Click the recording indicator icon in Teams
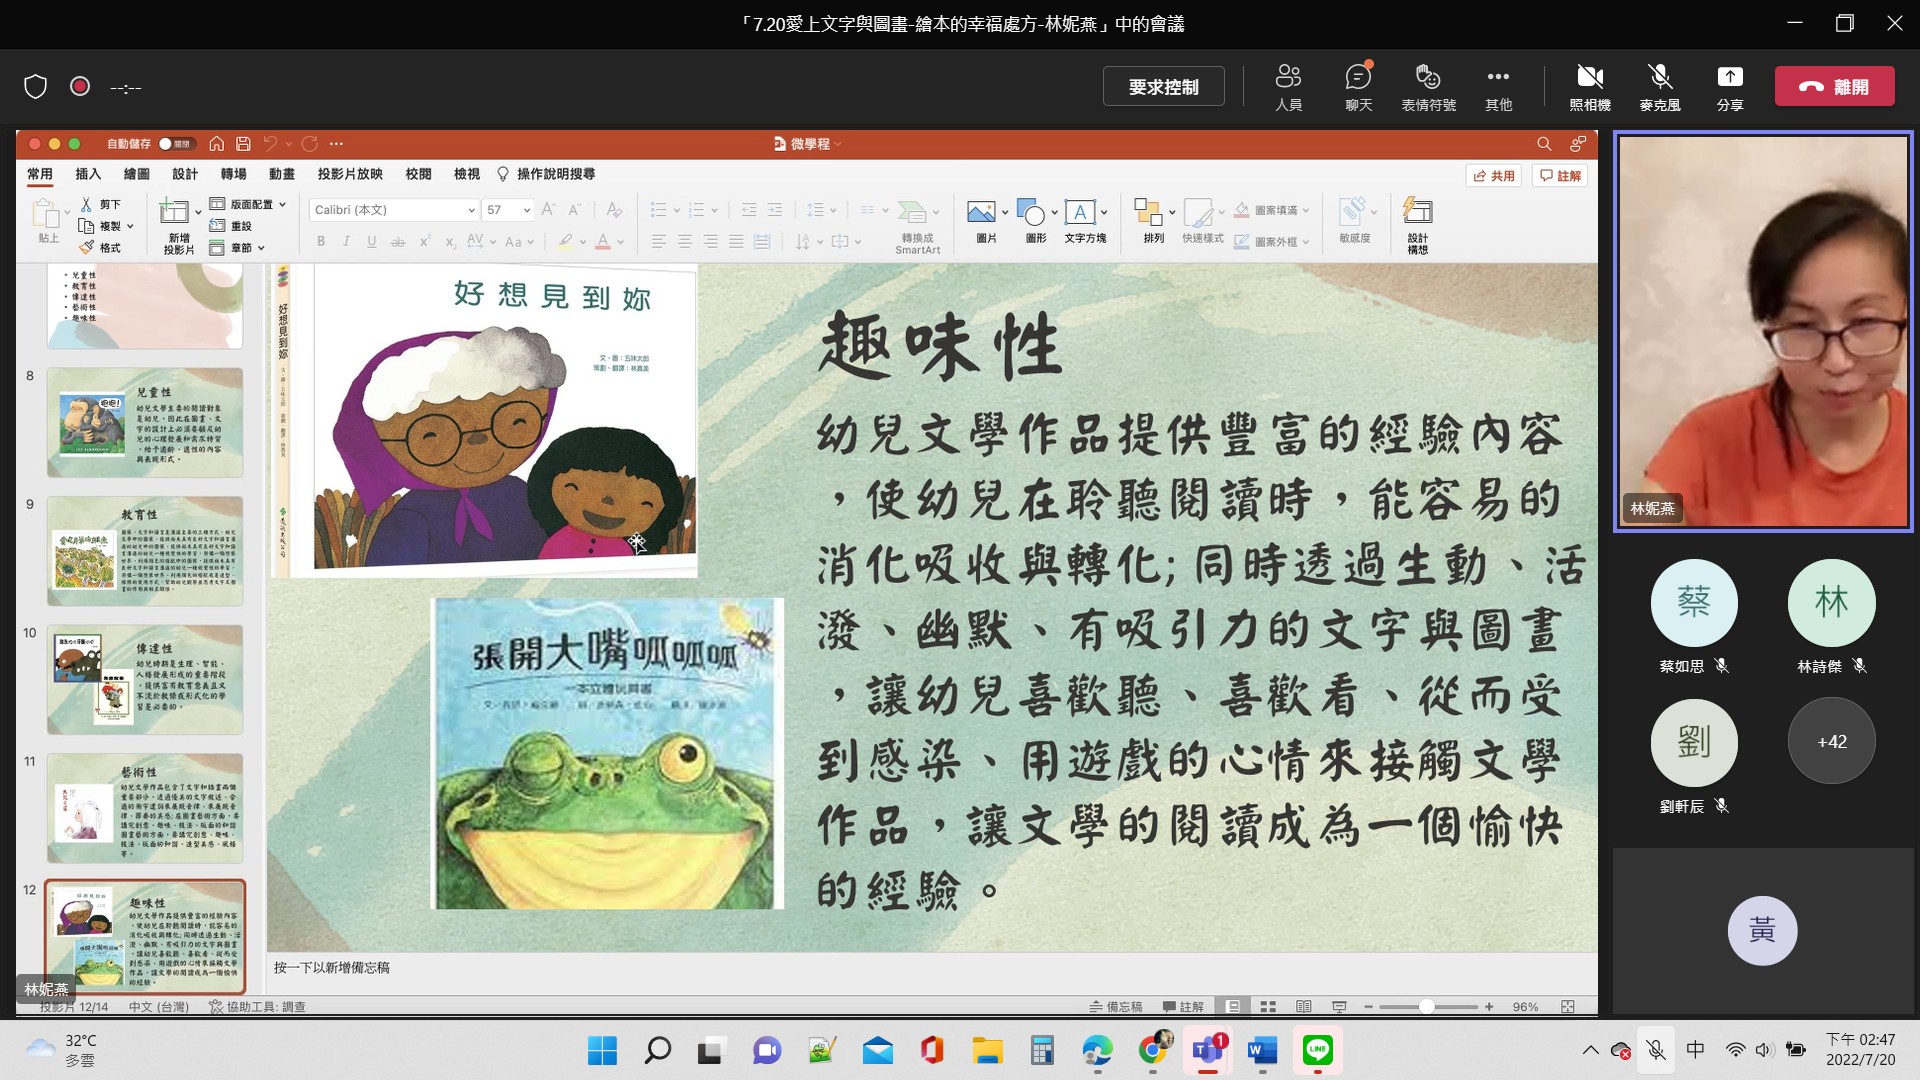 [x=80, y=87]
